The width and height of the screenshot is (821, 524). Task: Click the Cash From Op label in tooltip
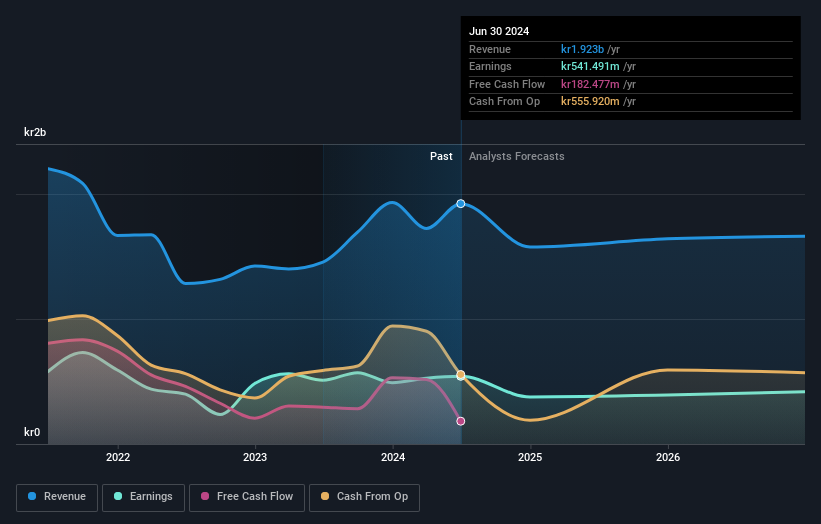pos(504,102)
